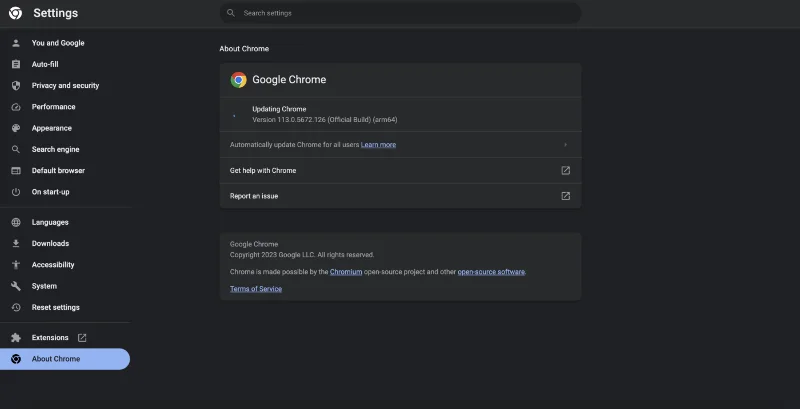The width and height of the screenshot is (800, 409).
Task: Click the accessibility figure icon
Action: tap(16, 265)
